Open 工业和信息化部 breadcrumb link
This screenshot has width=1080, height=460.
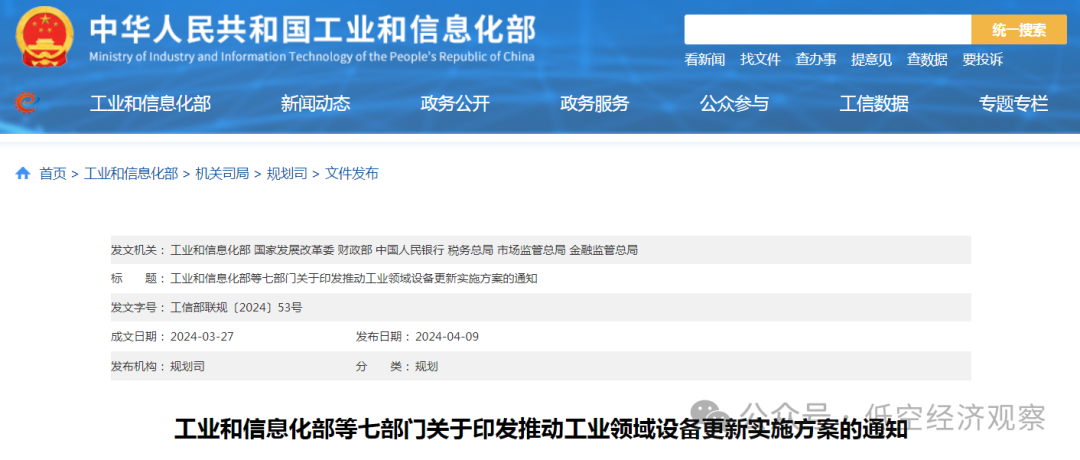click(131, 174)
